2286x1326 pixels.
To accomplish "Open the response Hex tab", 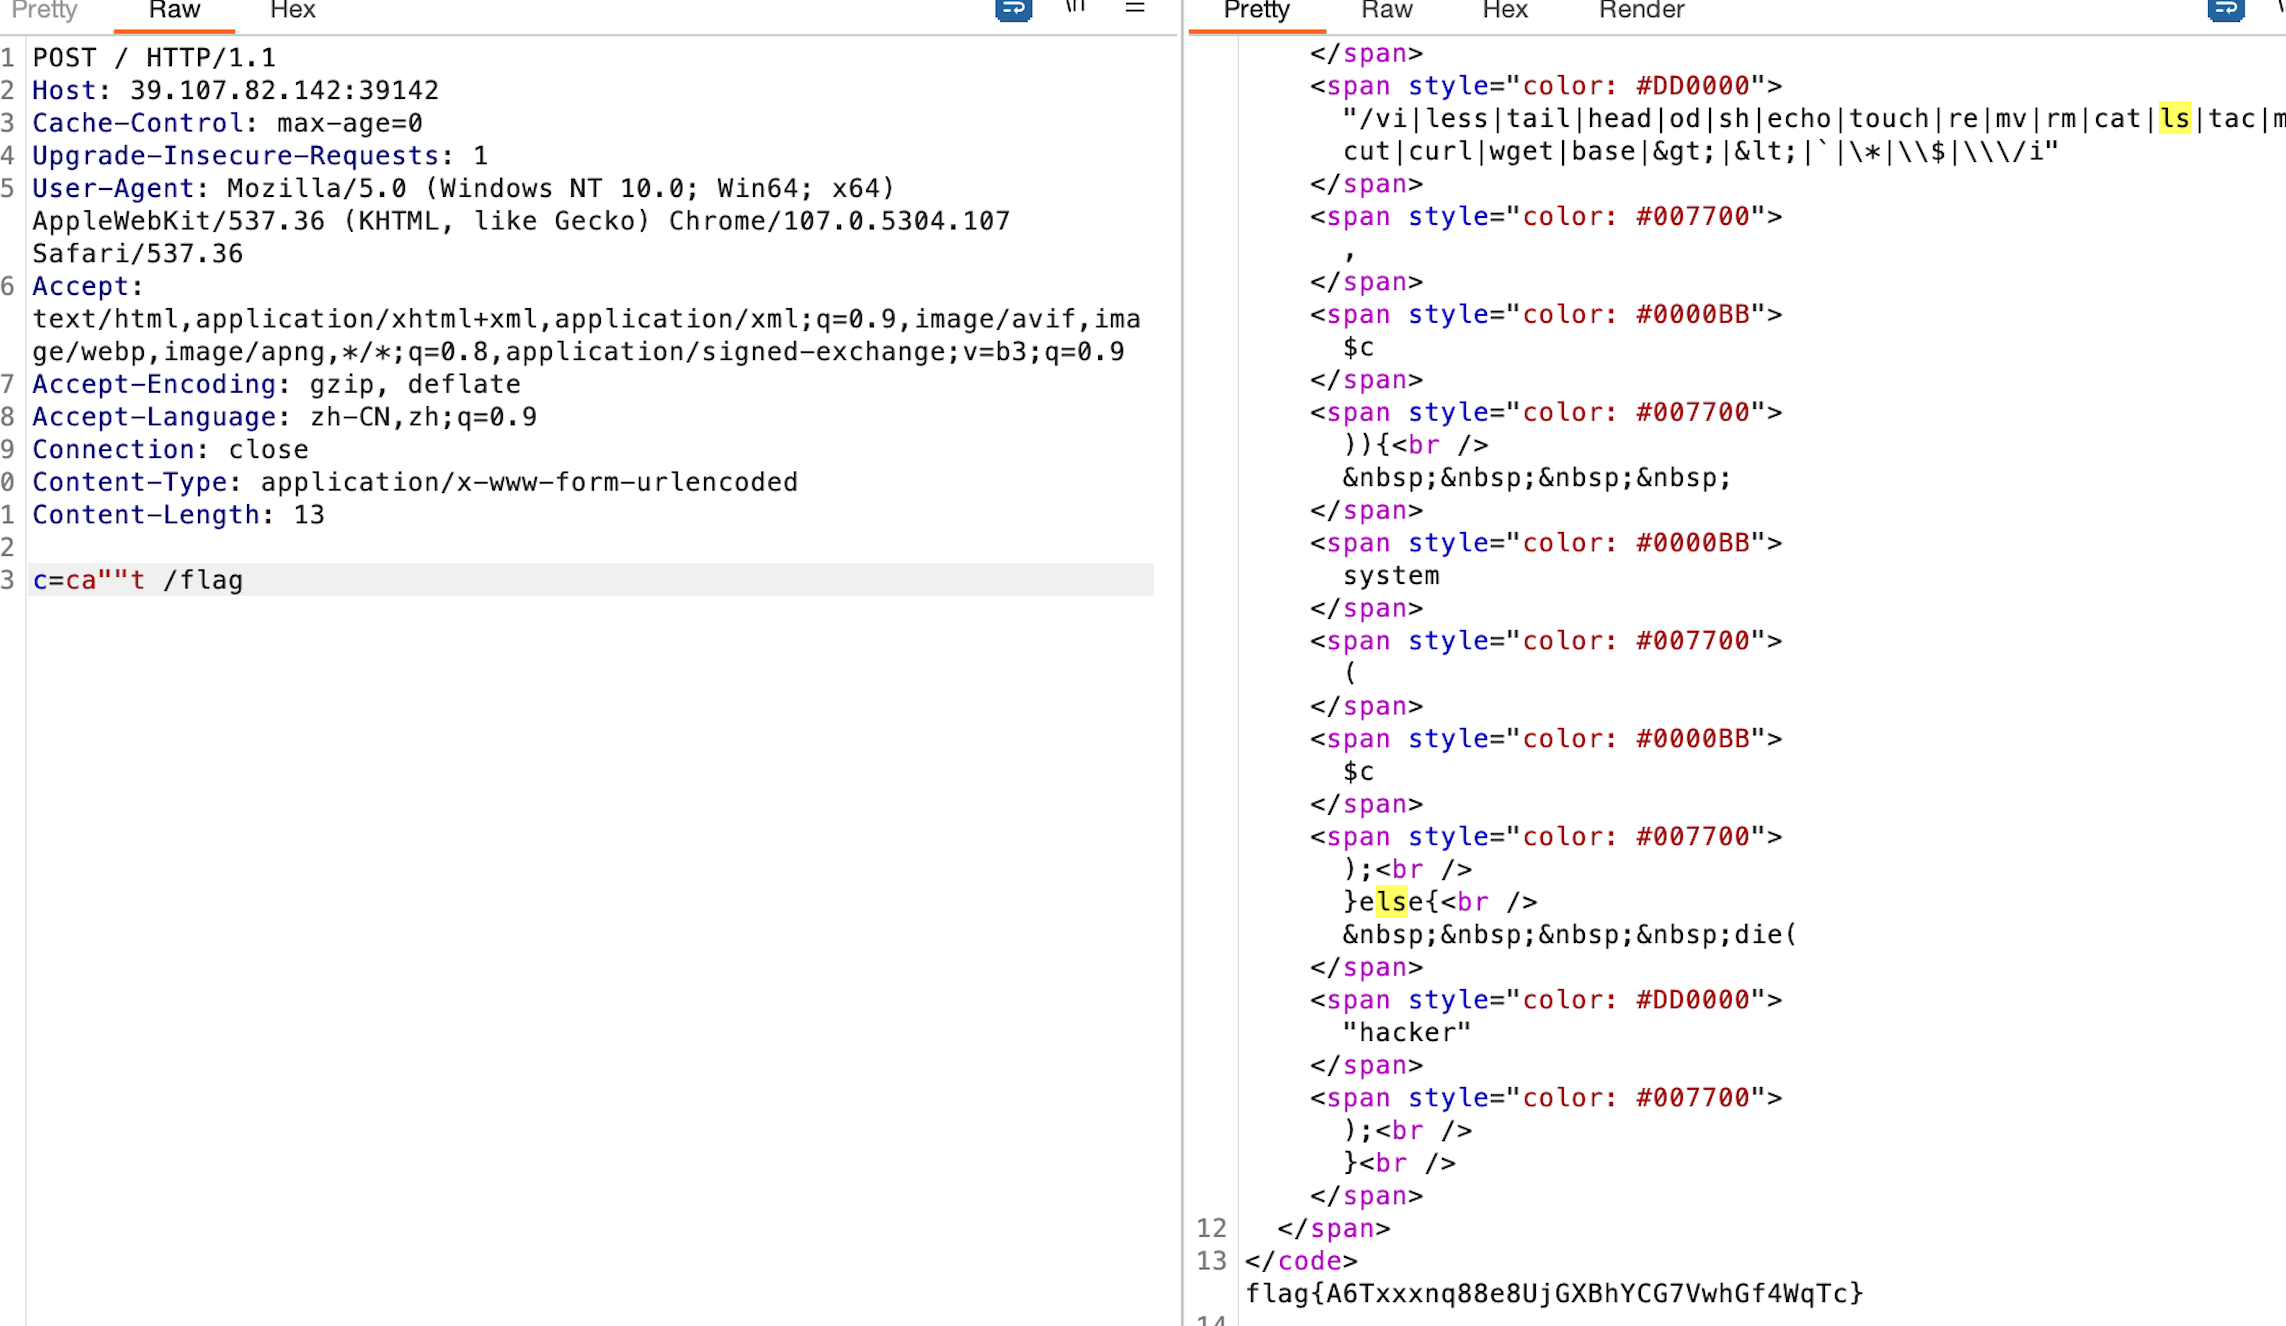I will point(1504,10).
